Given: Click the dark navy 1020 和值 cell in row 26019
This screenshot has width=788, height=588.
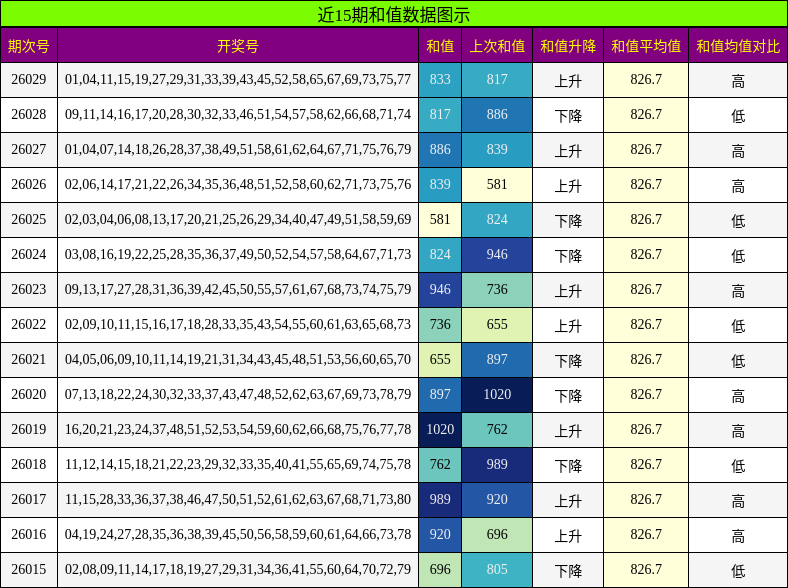Looking at the screenshot, I should click(440, 430).
